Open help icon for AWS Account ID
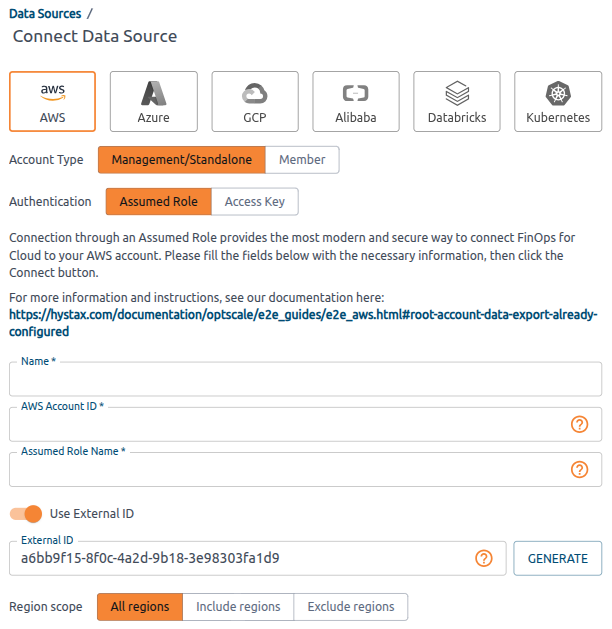 pyautogui.click(x=580, y=424)
